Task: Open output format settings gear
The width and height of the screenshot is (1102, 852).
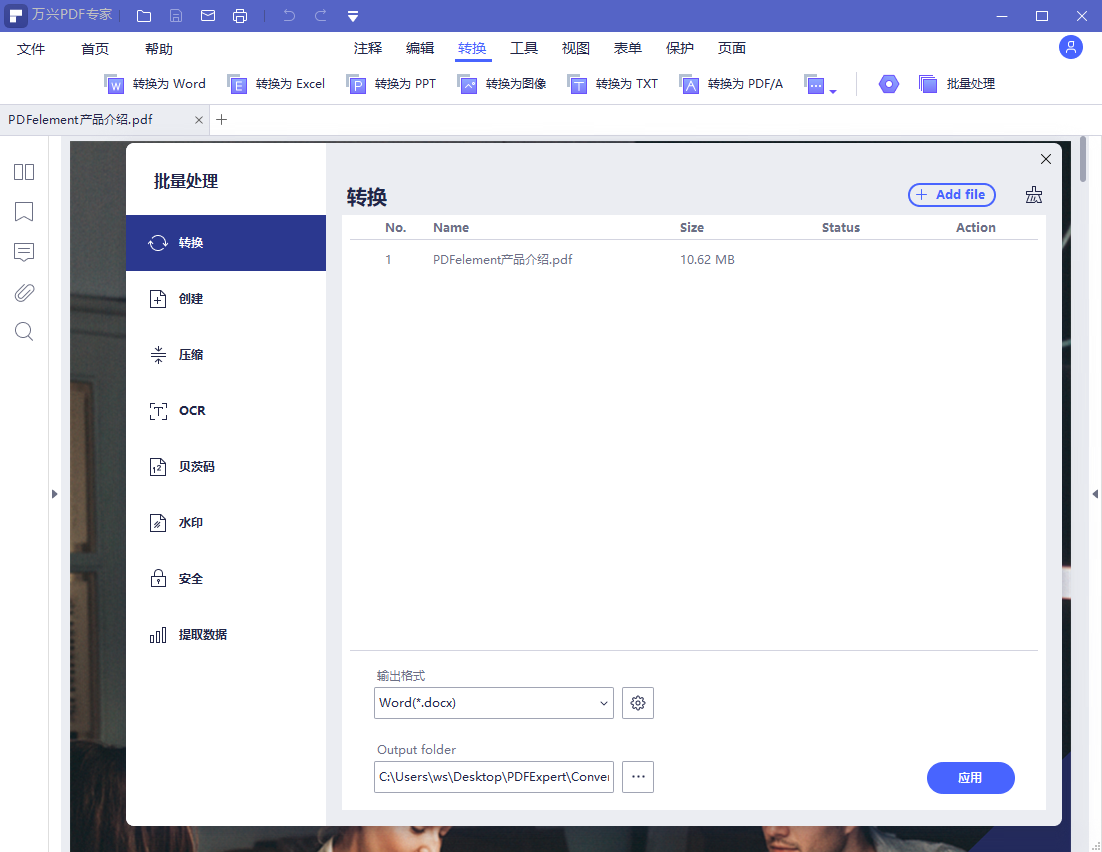Action: coord(637,703)
